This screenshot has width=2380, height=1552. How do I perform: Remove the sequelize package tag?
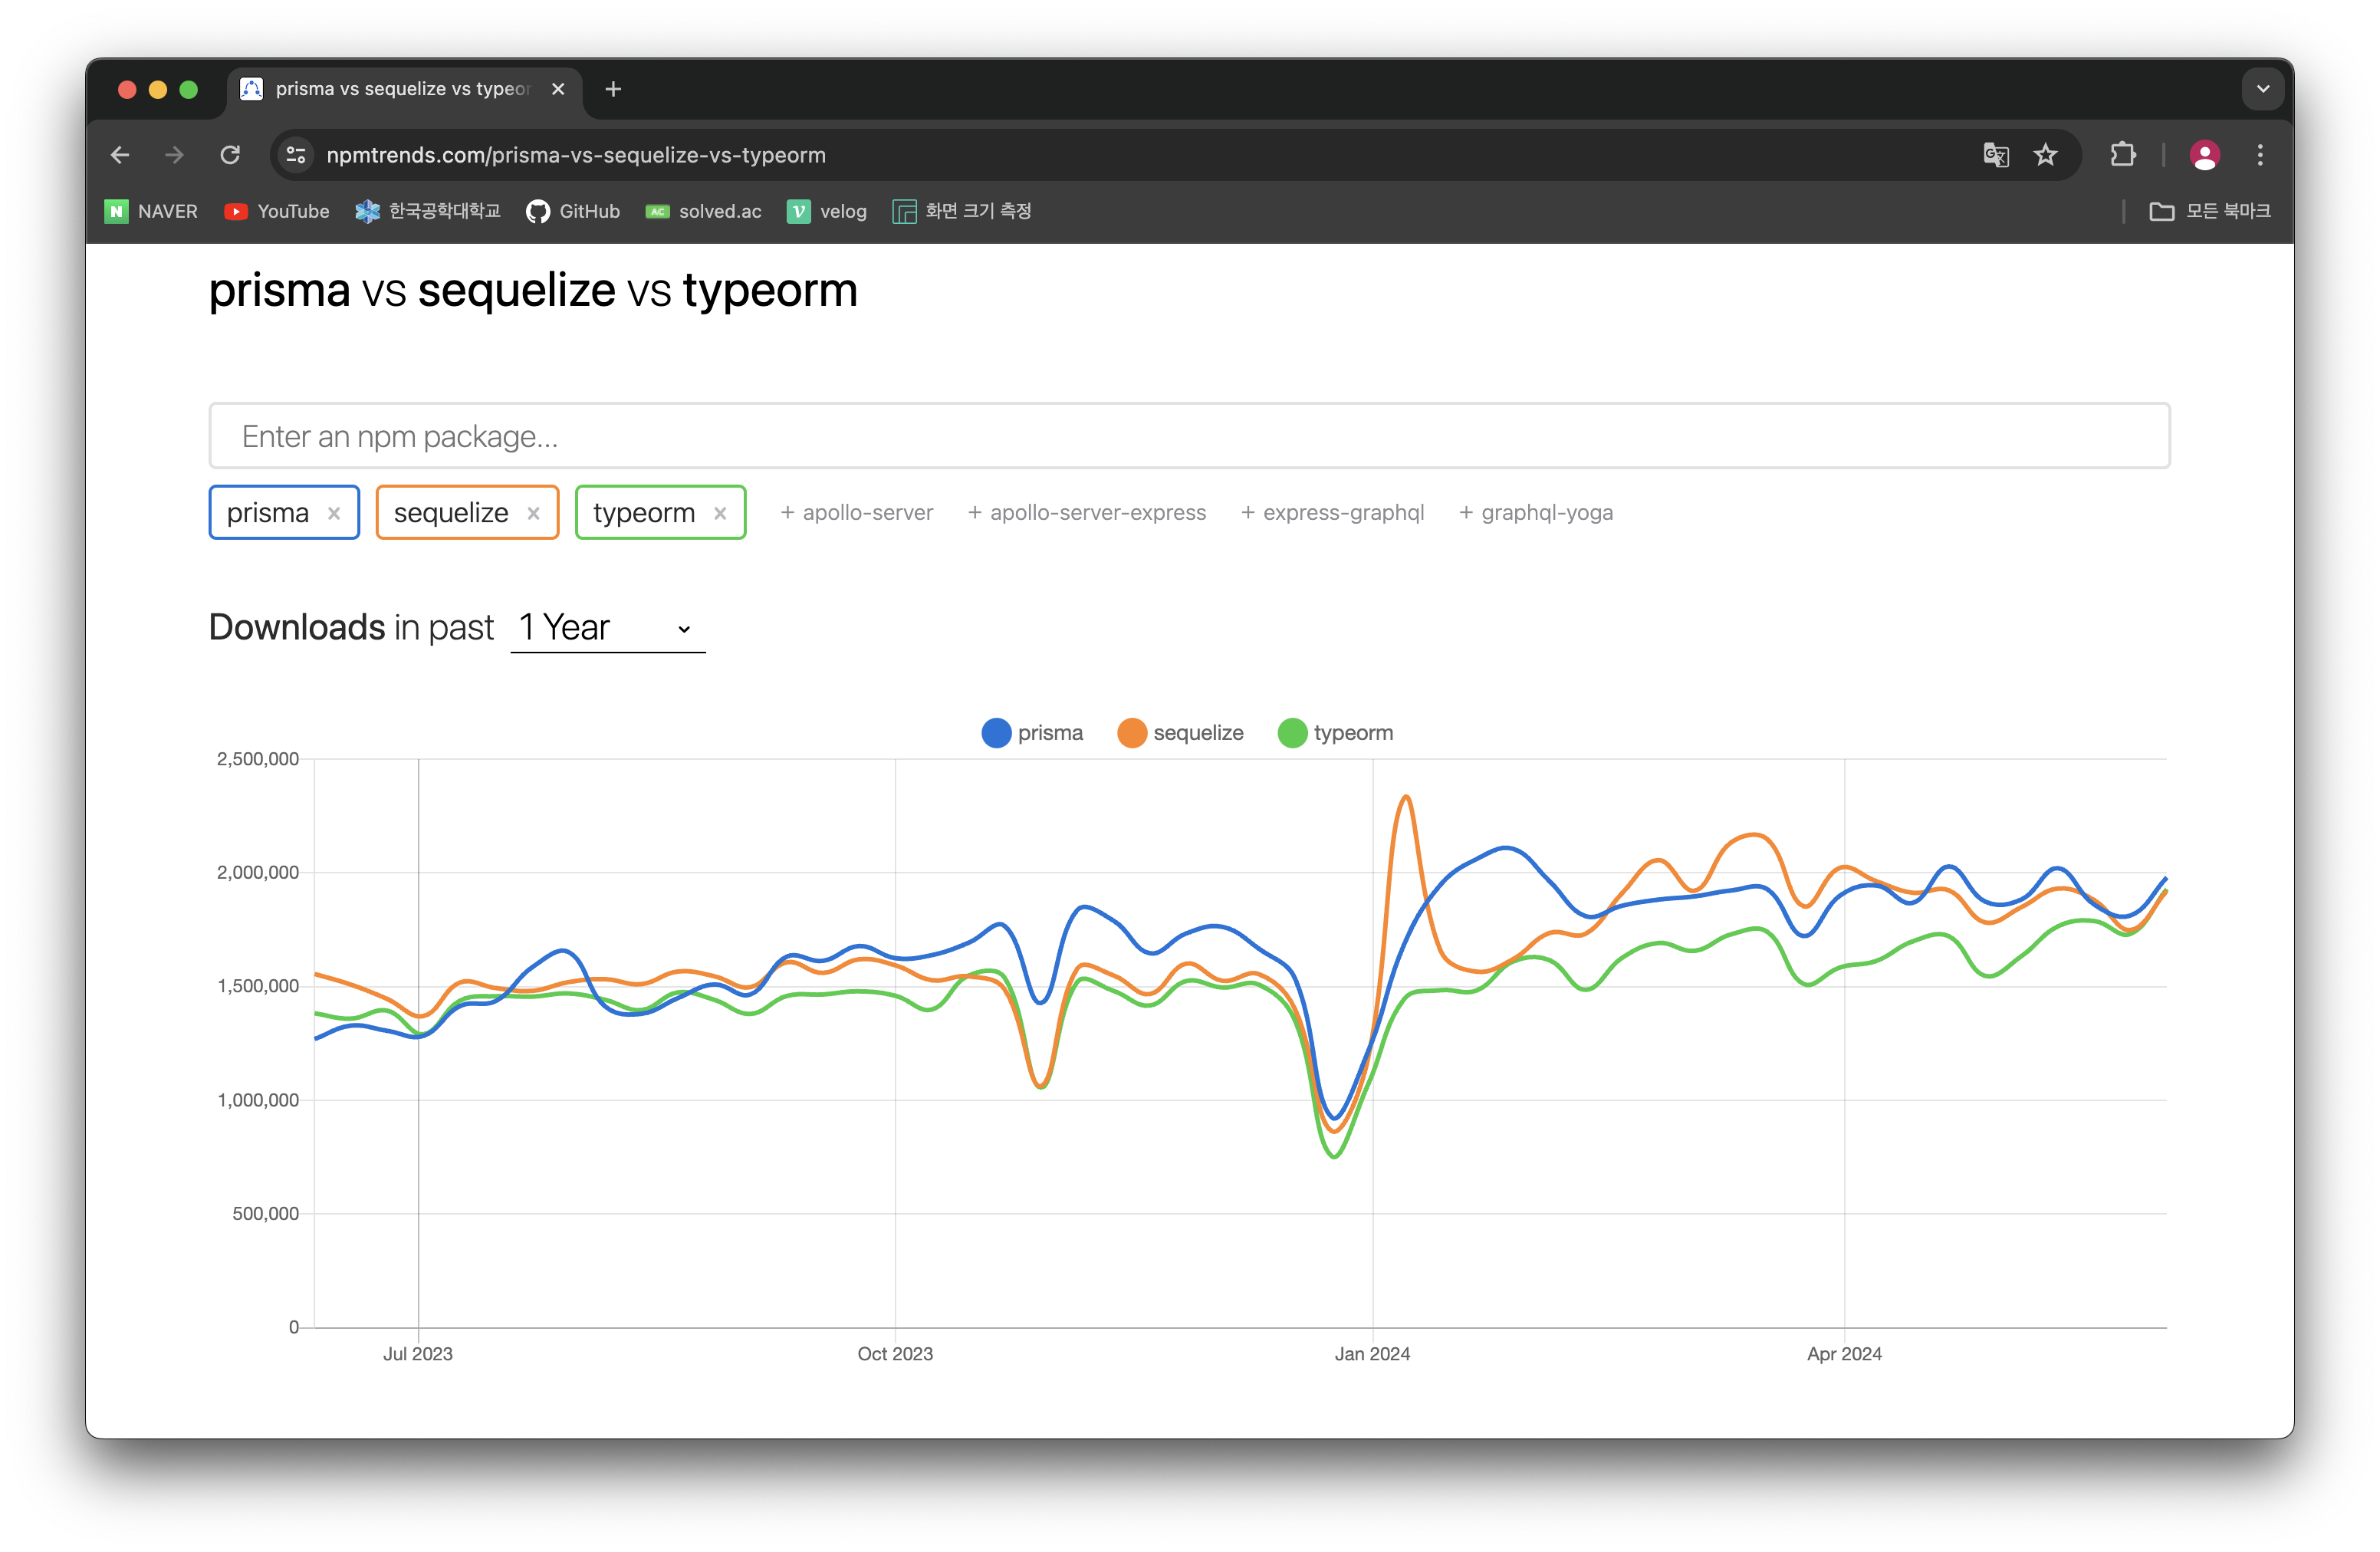(534, 513)
